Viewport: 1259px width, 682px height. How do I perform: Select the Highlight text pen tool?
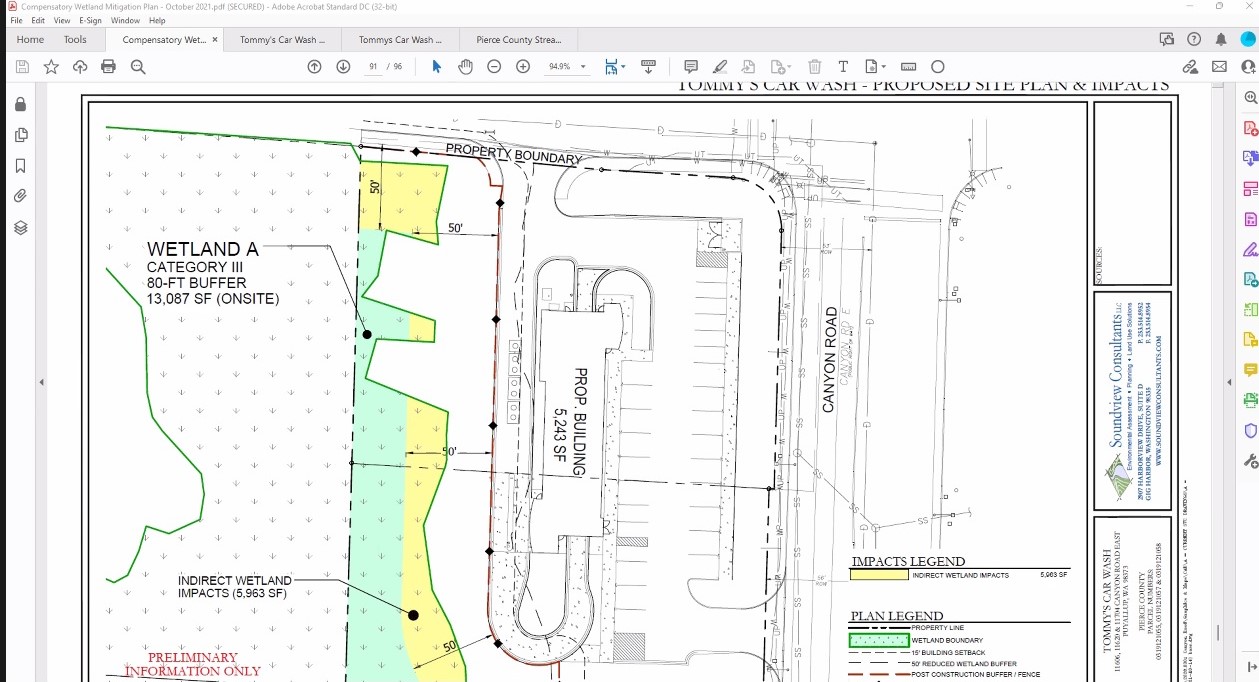(x=719, y=67)
